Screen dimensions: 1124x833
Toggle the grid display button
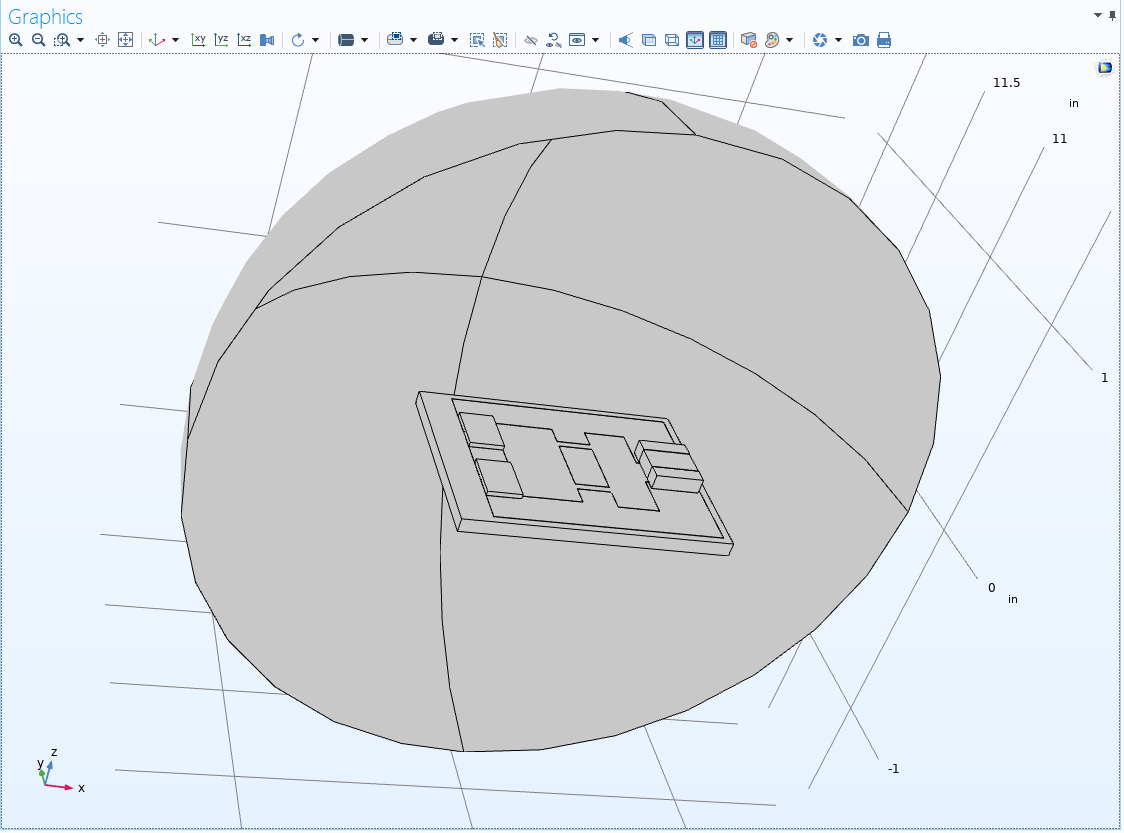pyautogui.click(x=718, y=40)
